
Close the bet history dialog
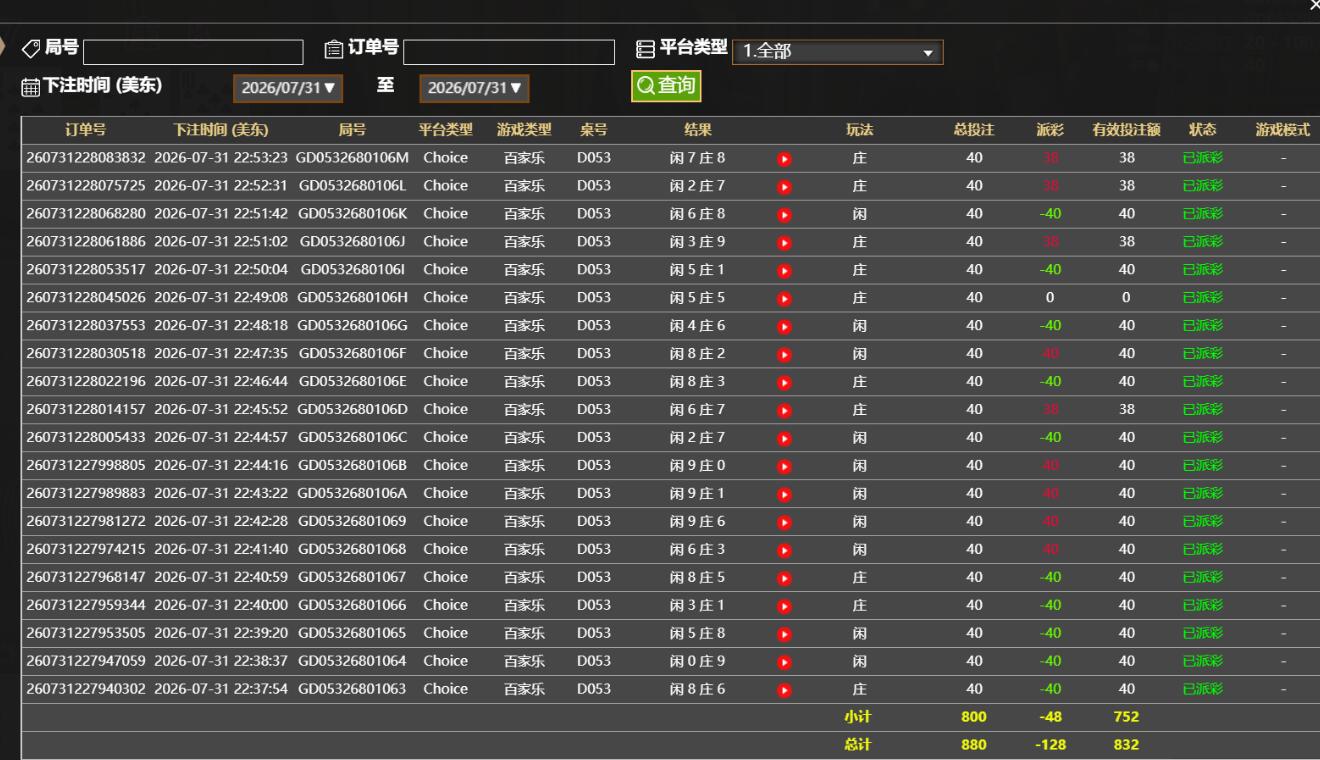point(1314,6)
